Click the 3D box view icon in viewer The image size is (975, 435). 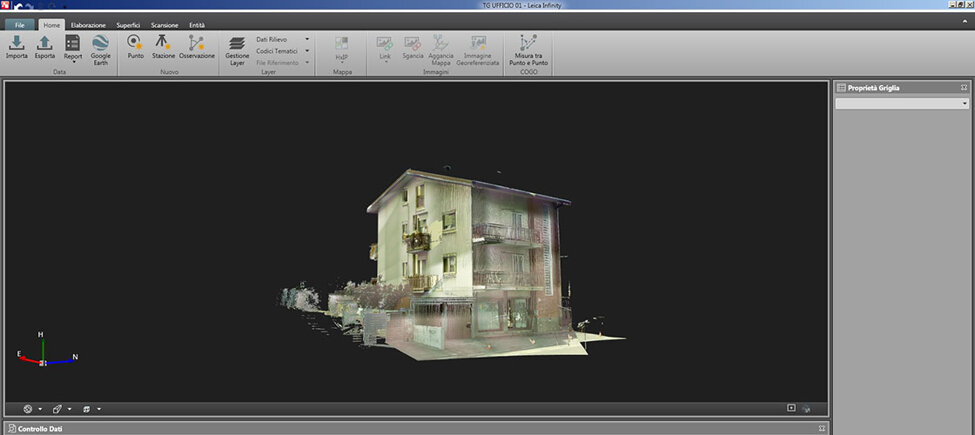coord(57,409)
